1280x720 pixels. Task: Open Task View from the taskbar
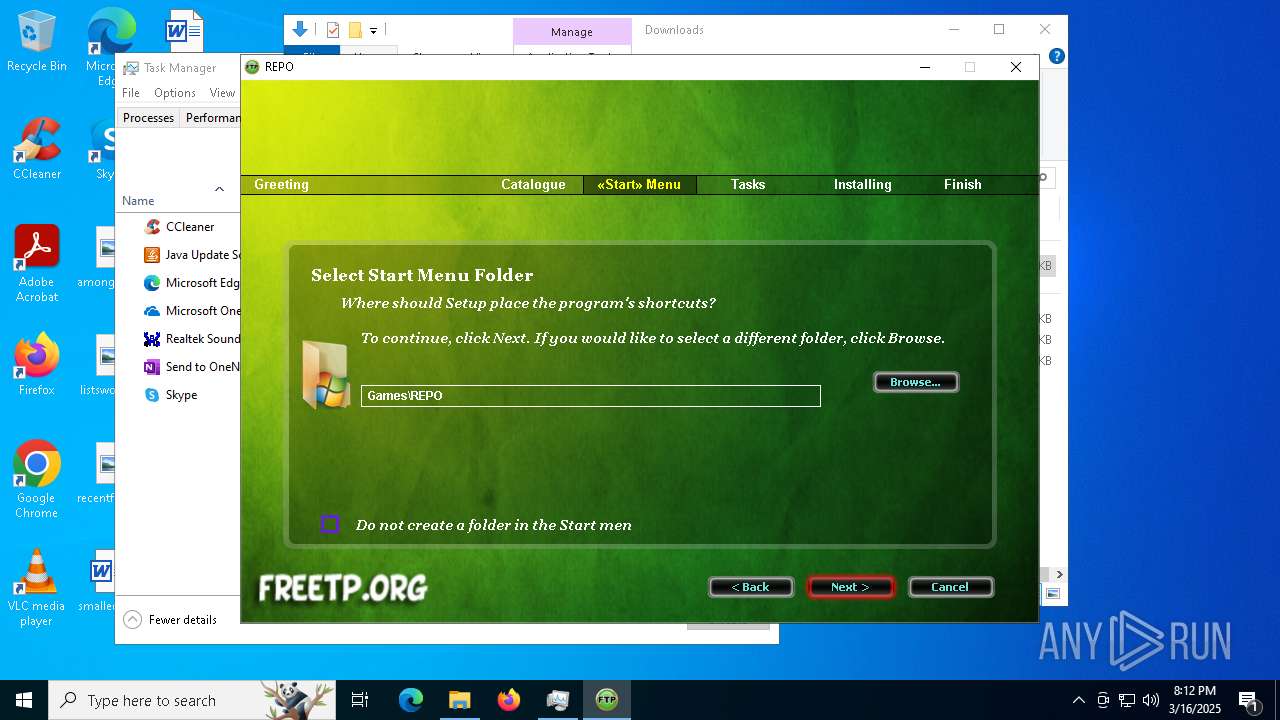(x=360, y=700)
